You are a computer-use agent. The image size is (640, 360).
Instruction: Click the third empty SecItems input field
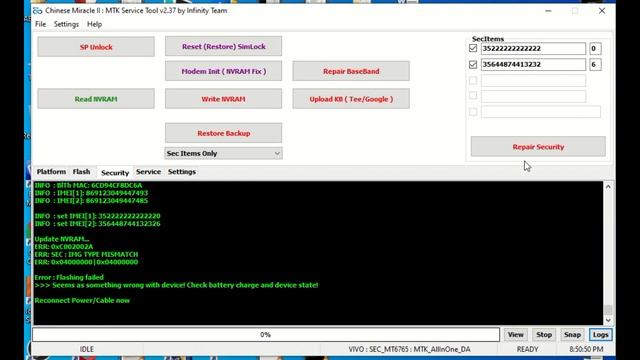coord(533,80)
